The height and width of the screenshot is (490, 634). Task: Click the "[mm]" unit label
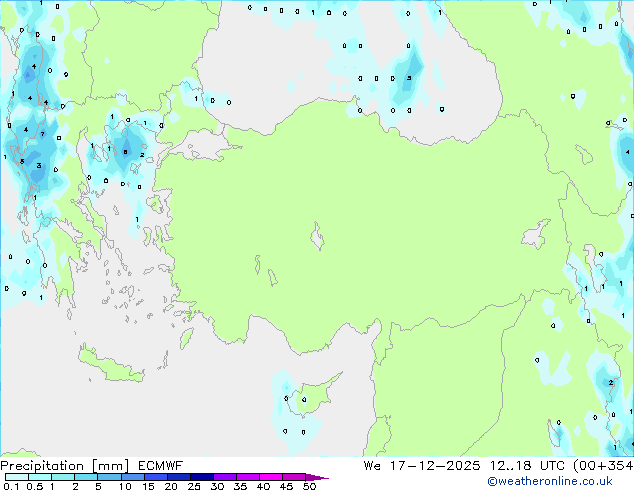pos(110,466)
